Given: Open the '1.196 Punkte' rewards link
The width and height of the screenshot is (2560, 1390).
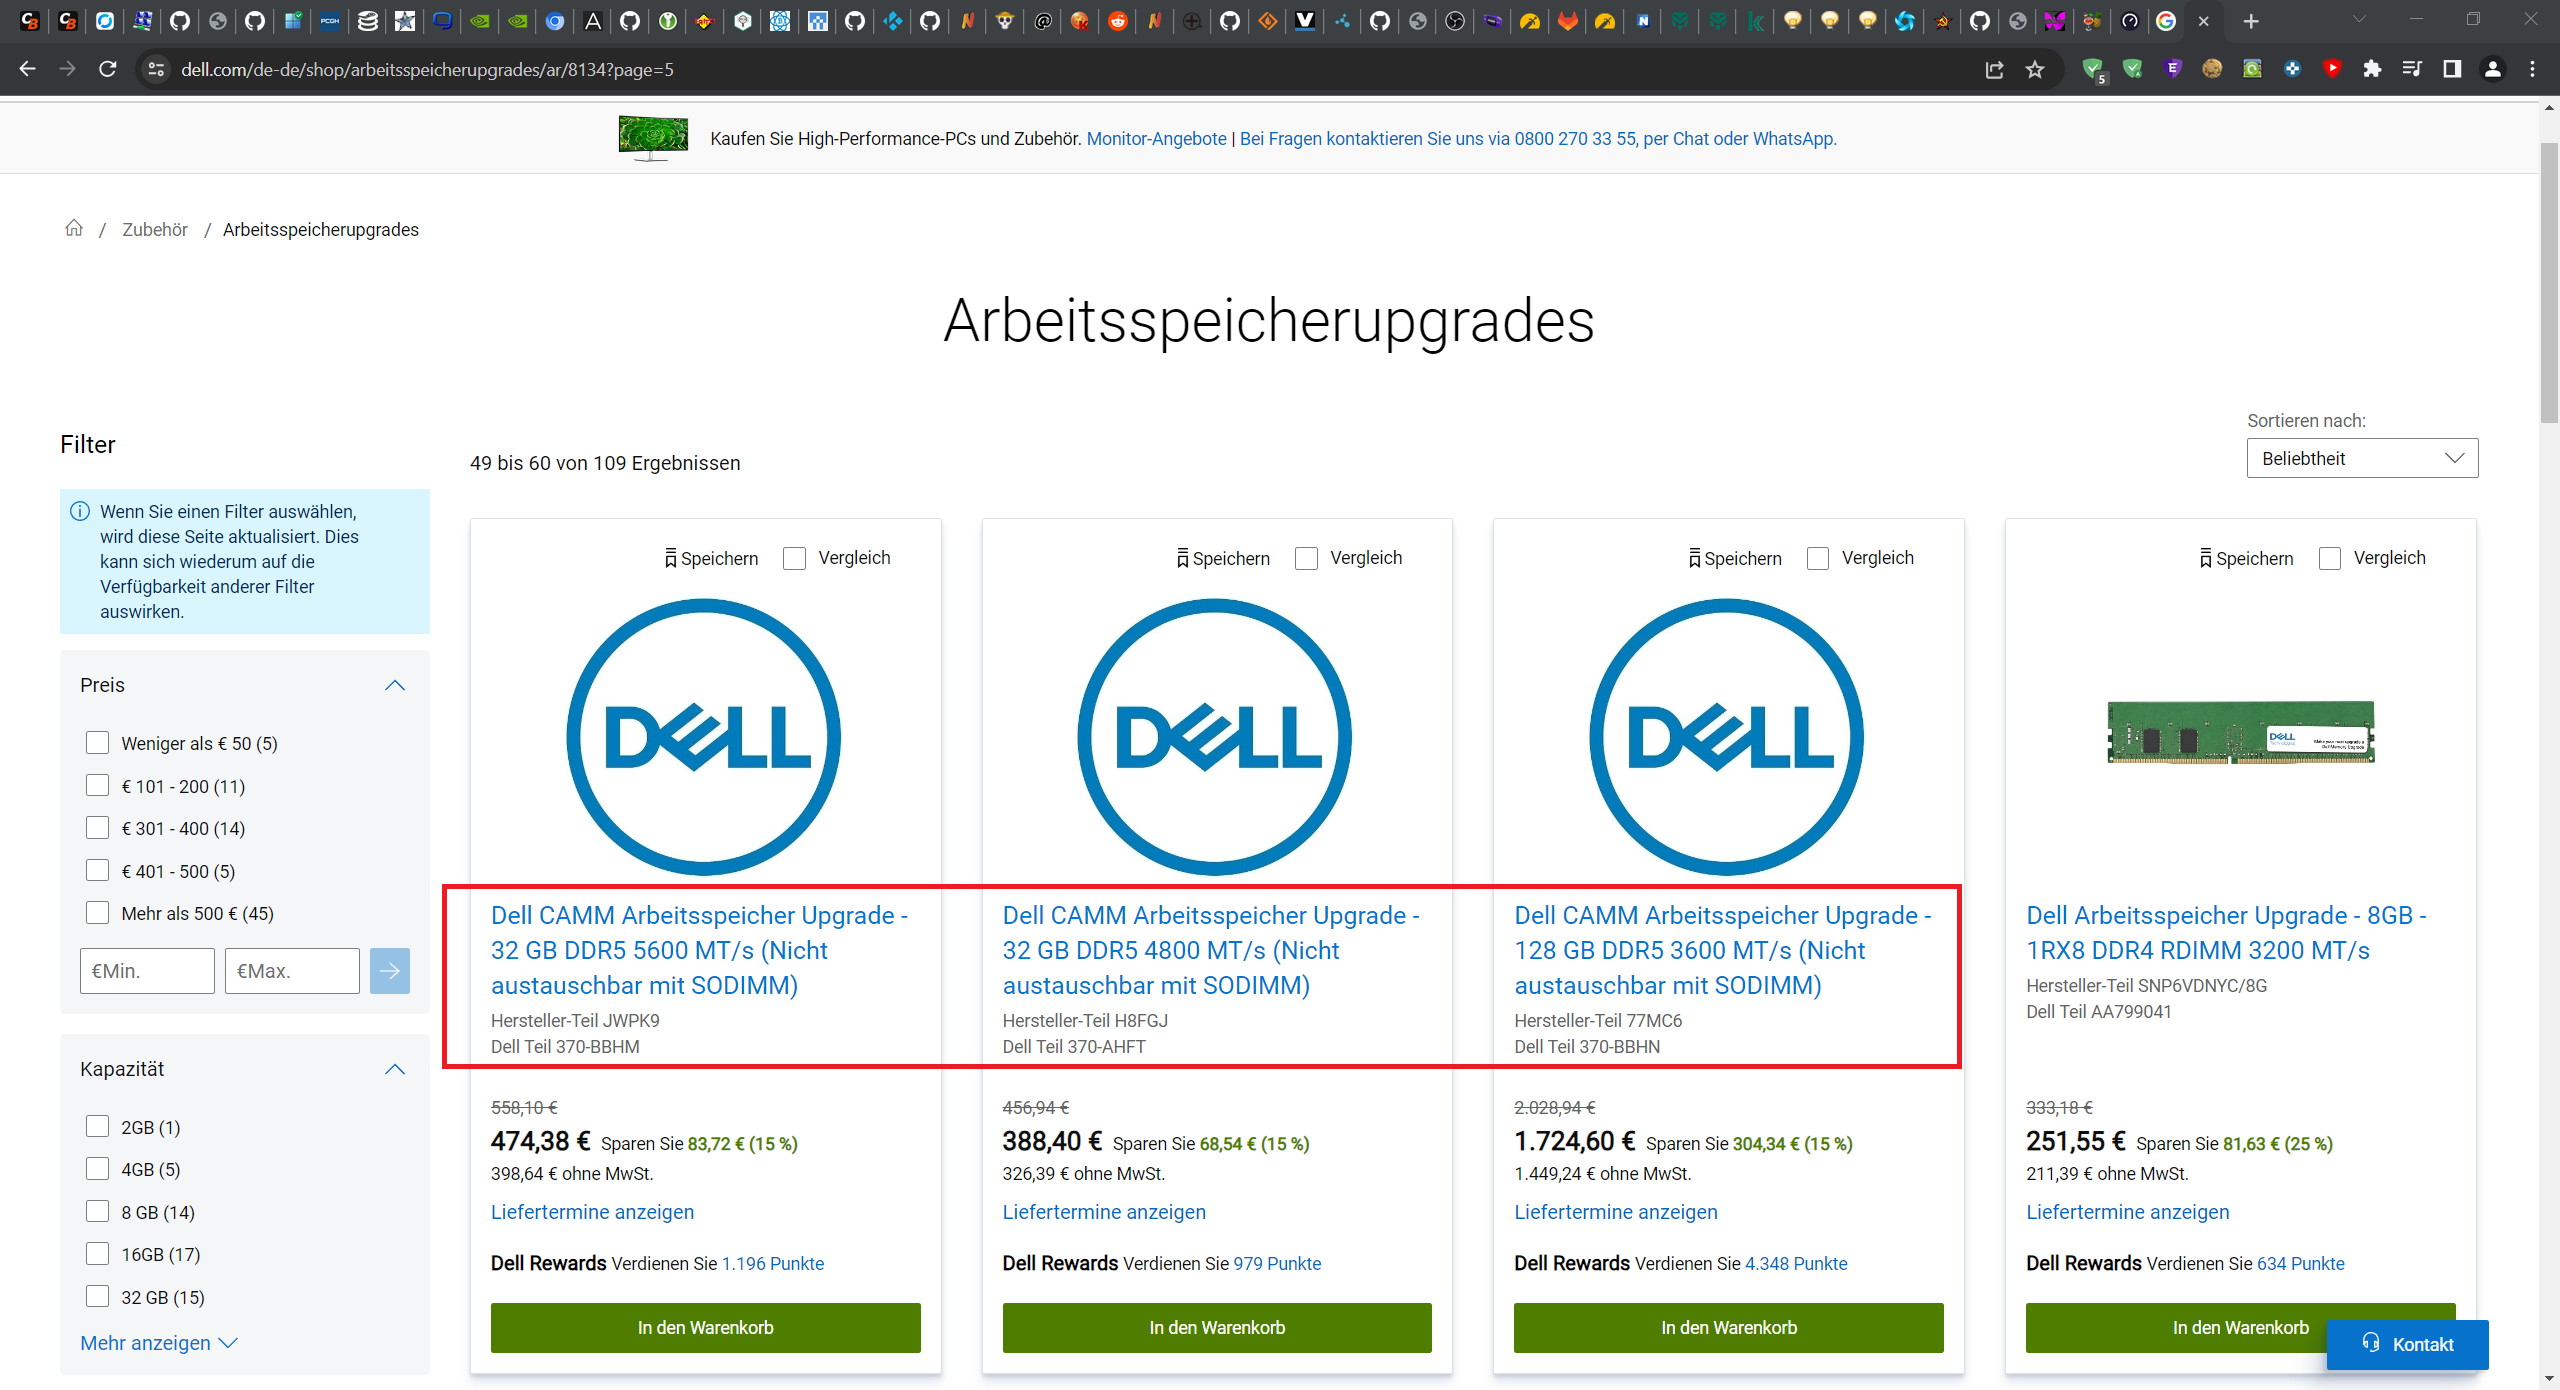Looking at the screenshot, I should click(773, 1264).
